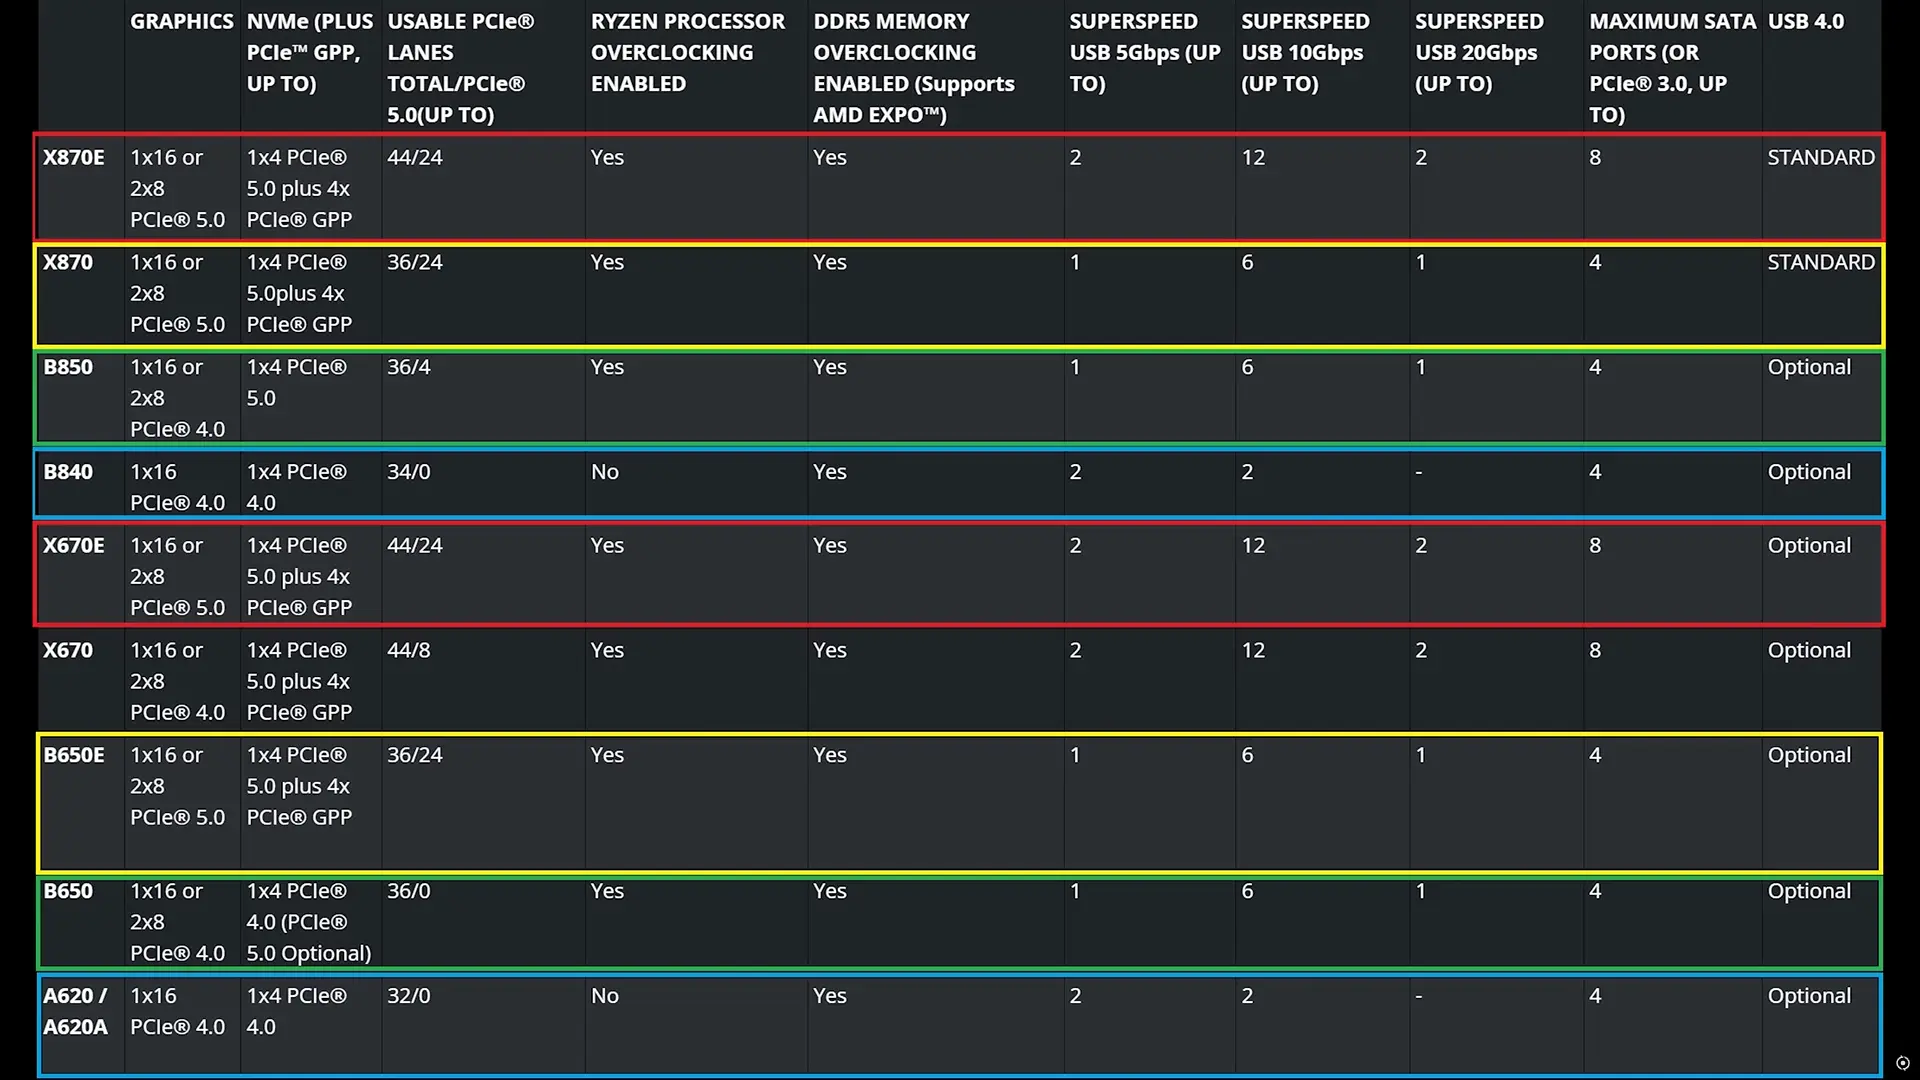This screenshot has height=1080, width=1920.
Task: Click the No overclocking value in B840 row
Action: pos(605,472)
